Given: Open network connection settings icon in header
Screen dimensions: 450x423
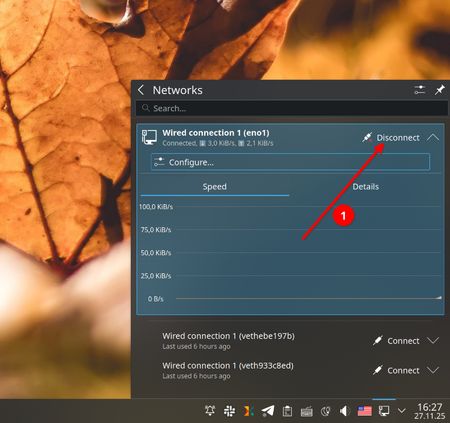Looking at the screenshot, I should coord(420,90).
